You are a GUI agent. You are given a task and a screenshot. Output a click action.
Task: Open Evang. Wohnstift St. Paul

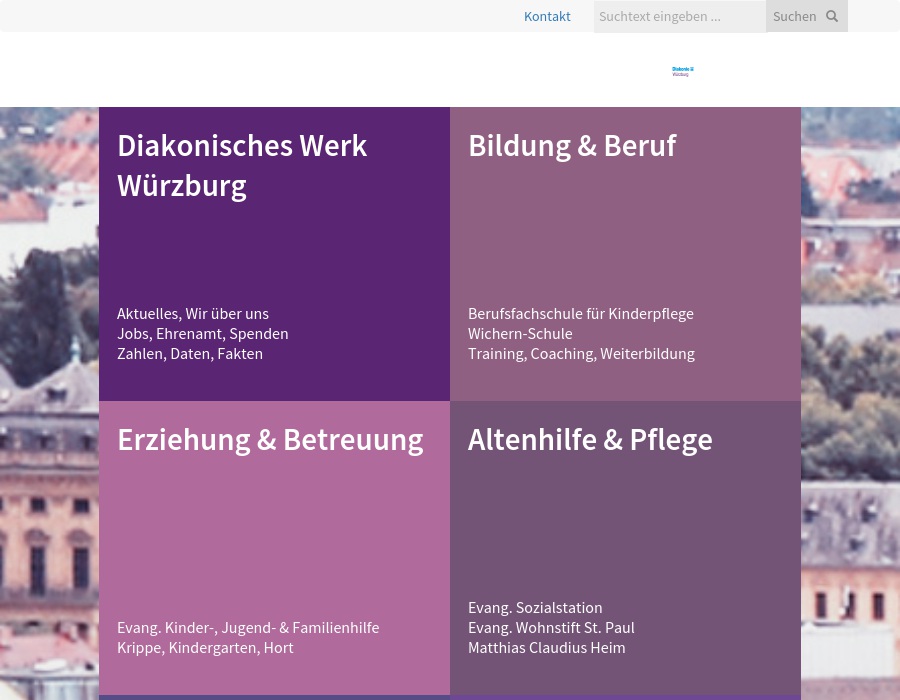tap(551, 627)
